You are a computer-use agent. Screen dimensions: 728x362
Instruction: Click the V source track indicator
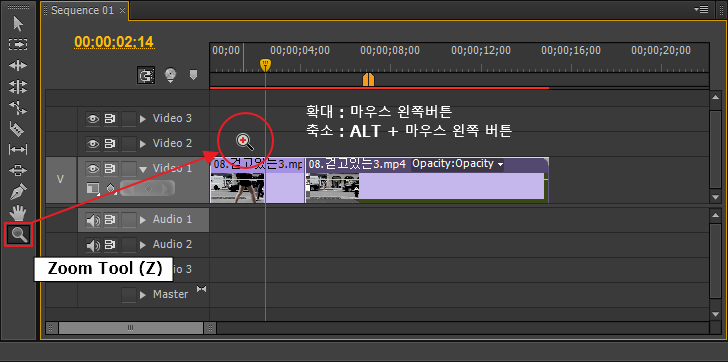[60, 179]
